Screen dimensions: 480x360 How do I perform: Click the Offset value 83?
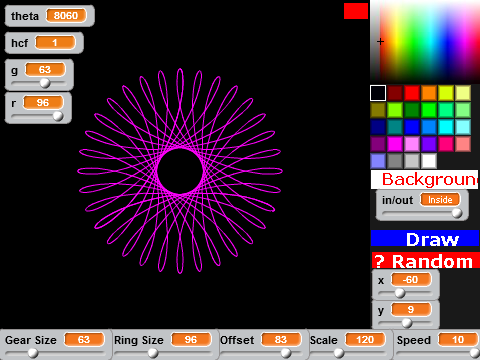pos(281,340)
